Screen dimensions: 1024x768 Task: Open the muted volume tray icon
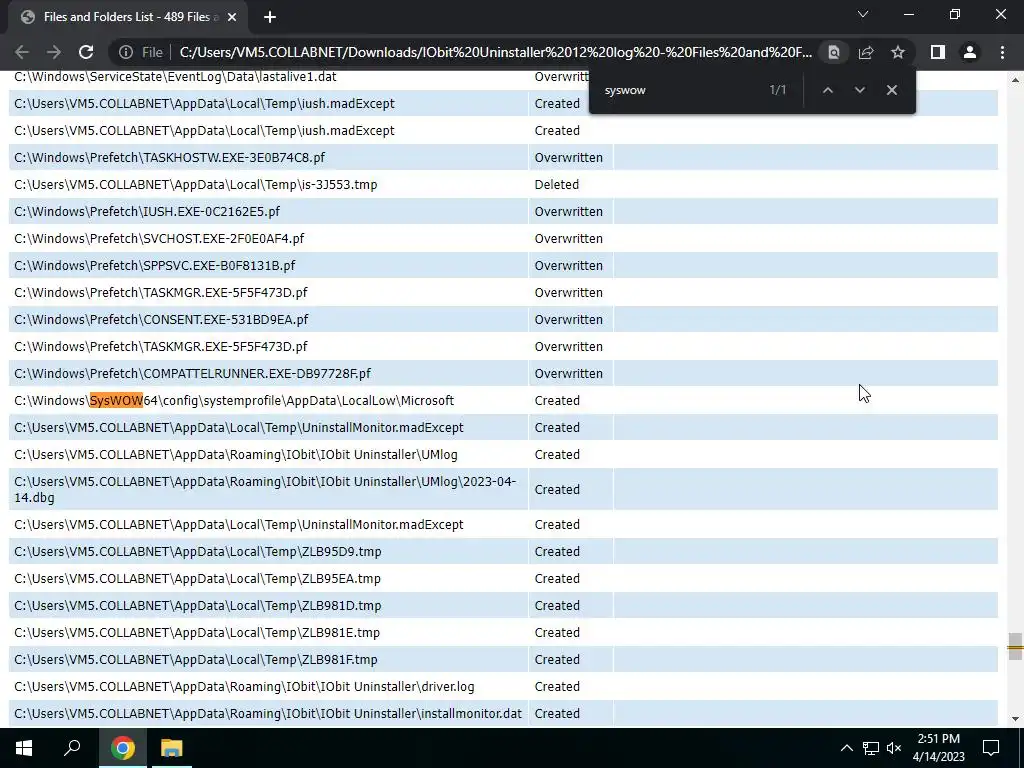(894, 748)
